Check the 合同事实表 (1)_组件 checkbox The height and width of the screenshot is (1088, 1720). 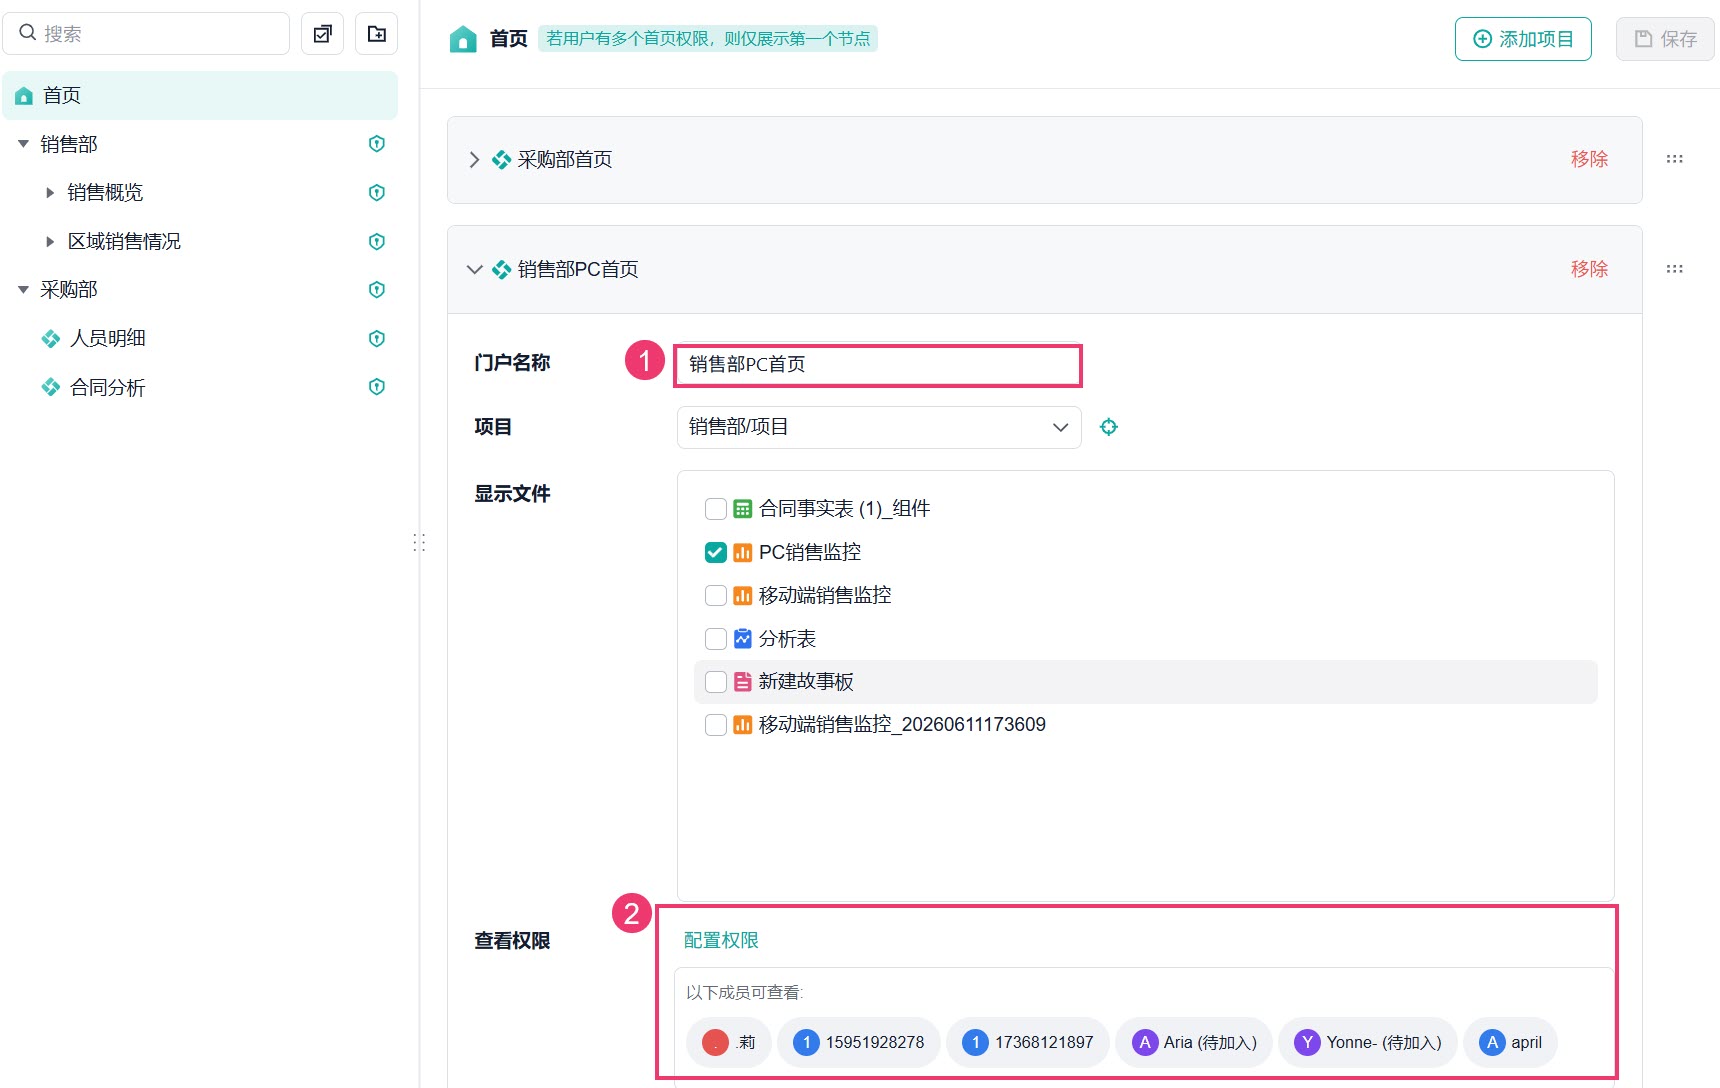716,509
